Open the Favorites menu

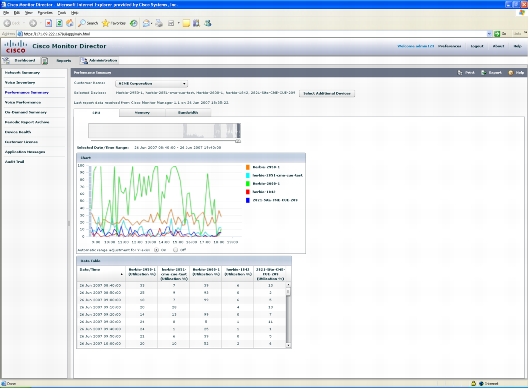(45, 13)
